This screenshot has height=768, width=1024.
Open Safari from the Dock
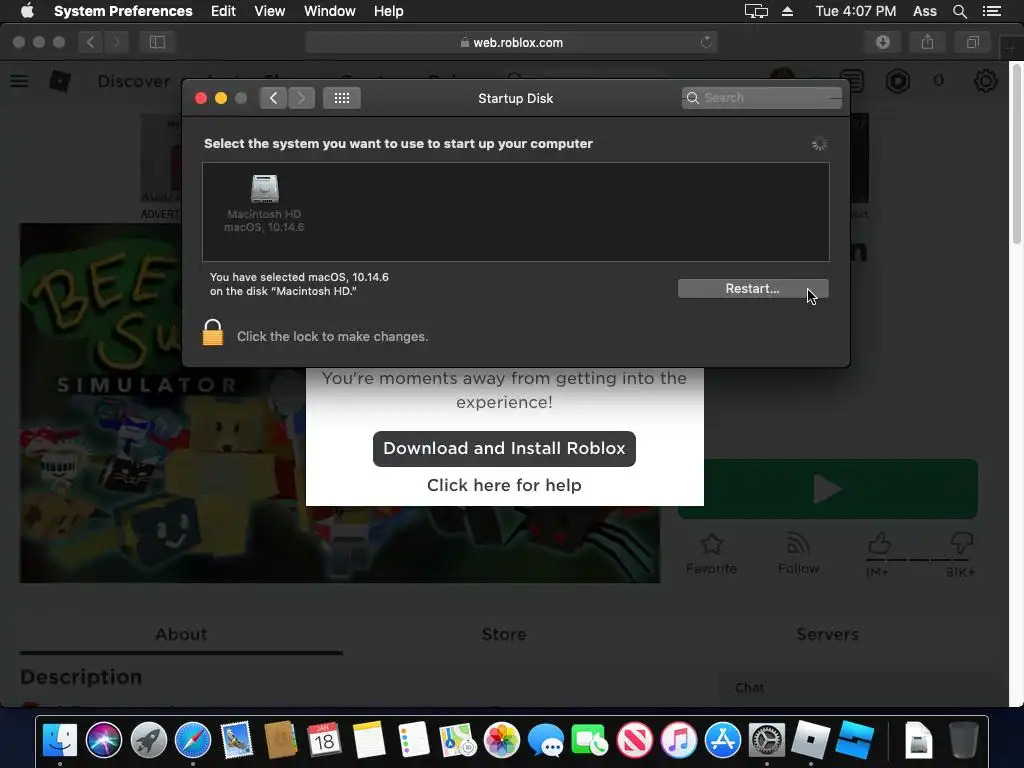[x=193, y=740]
